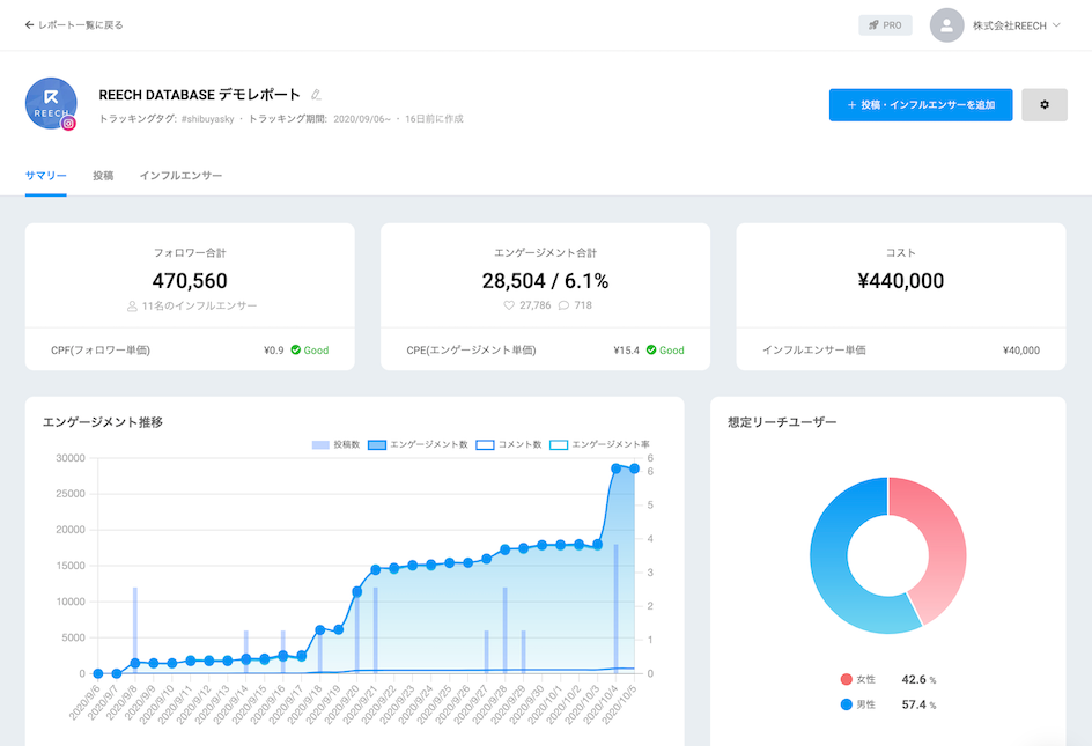Click the engagement total 28,504 / 6.1%
The height and width of the screenshot is (747, 1092).
tap(545, 281)
